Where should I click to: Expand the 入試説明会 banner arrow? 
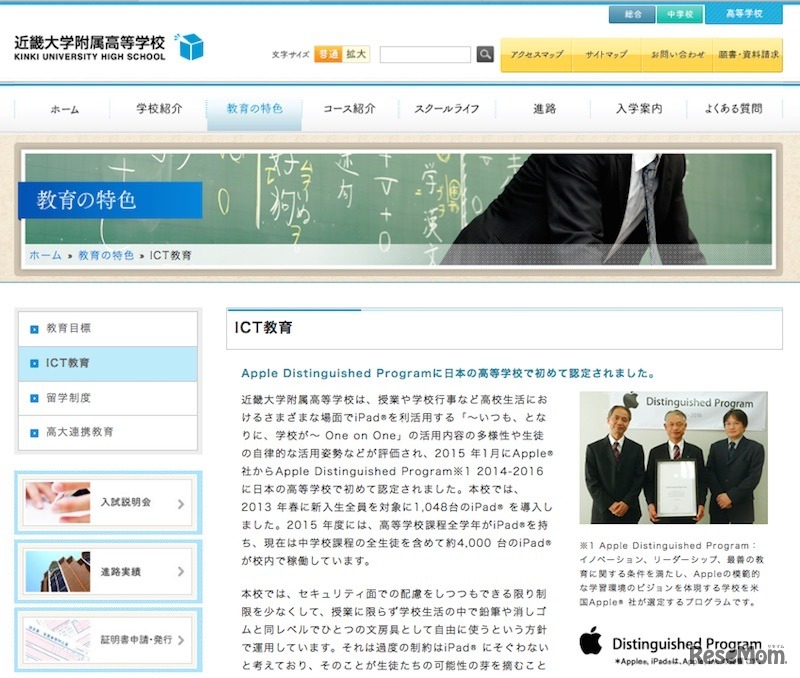point(181,503)
